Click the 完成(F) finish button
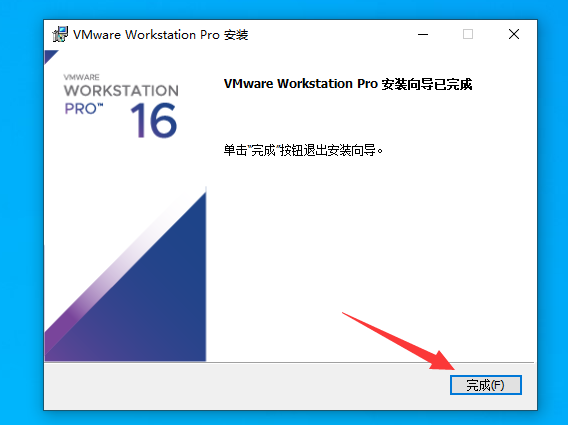The image size is (568, 425). coord(486,385)
